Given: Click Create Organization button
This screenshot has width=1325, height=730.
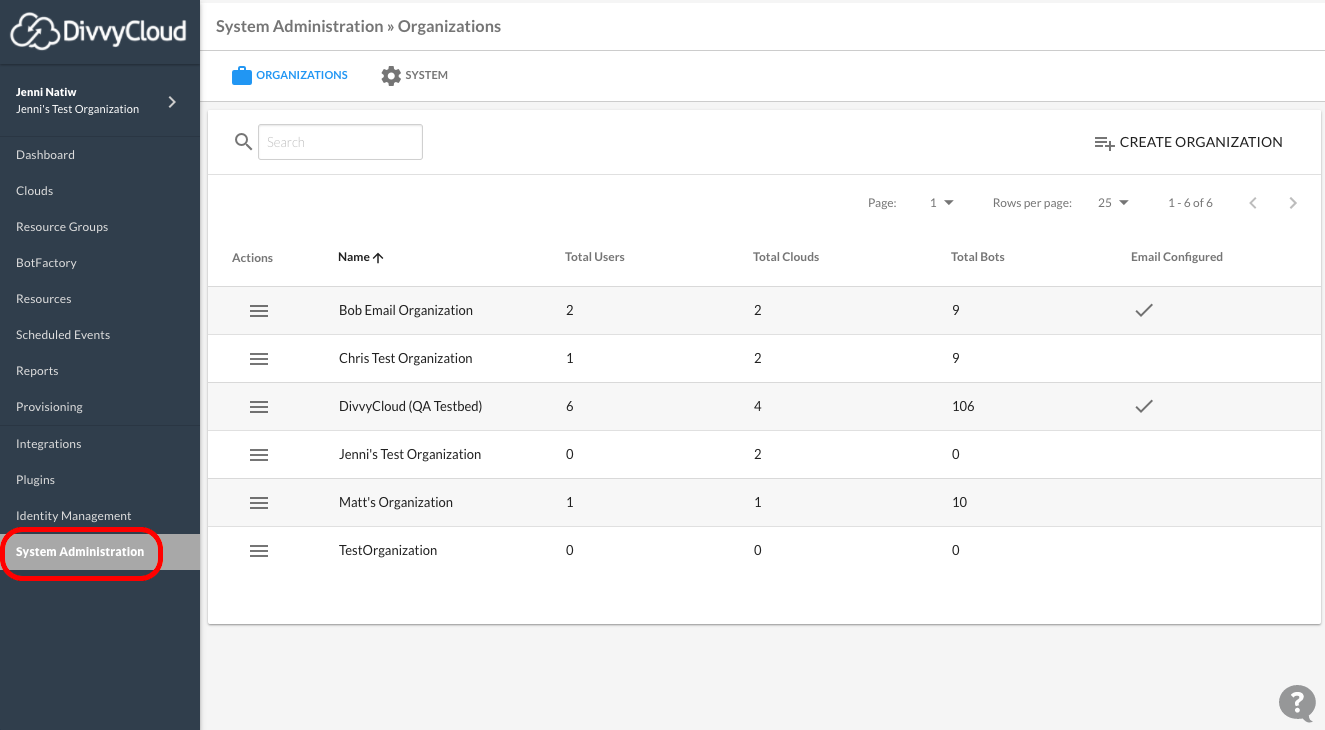Looking at the screenshot, I should (x=1188, y=143).
